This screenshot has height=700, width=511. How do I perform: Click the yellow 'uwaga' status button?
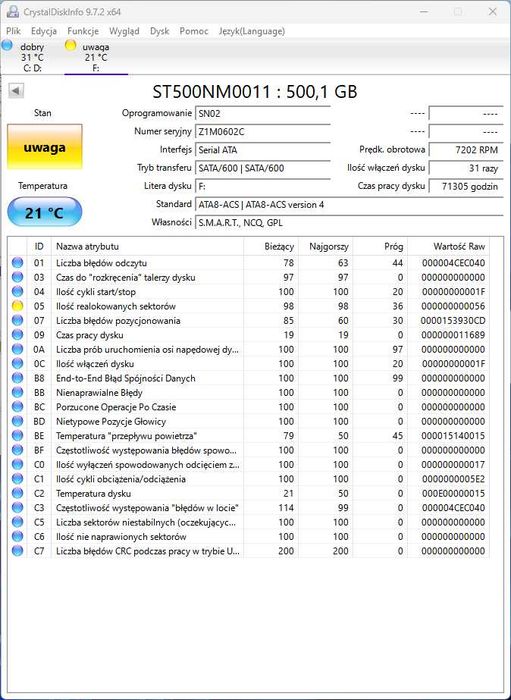tap(45, 147)
